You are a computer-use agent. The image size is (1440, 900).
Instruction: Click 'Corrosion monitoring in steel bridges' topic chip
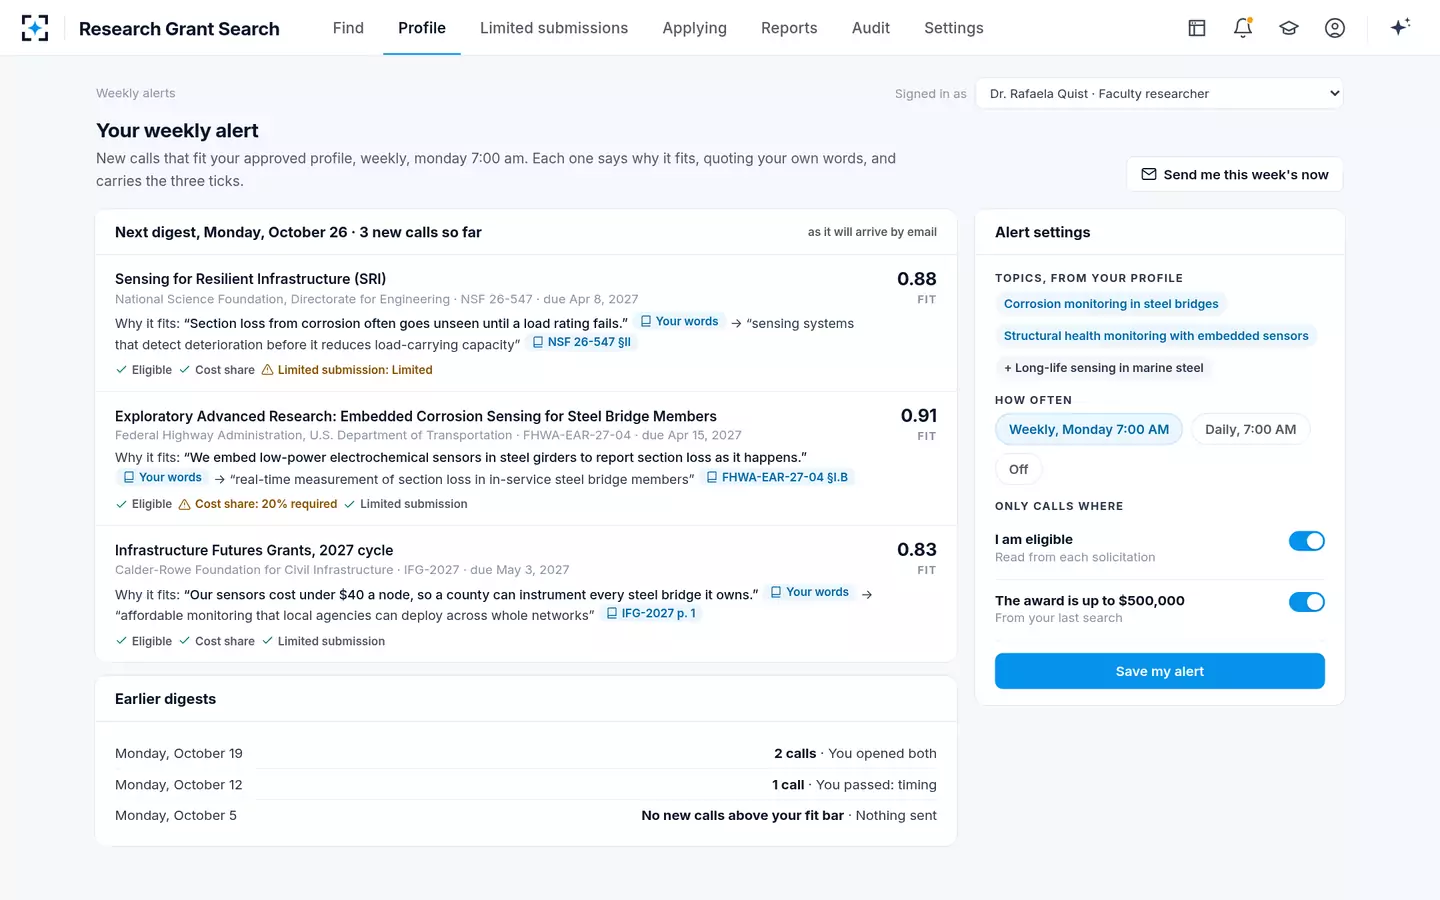[1111, 304]
